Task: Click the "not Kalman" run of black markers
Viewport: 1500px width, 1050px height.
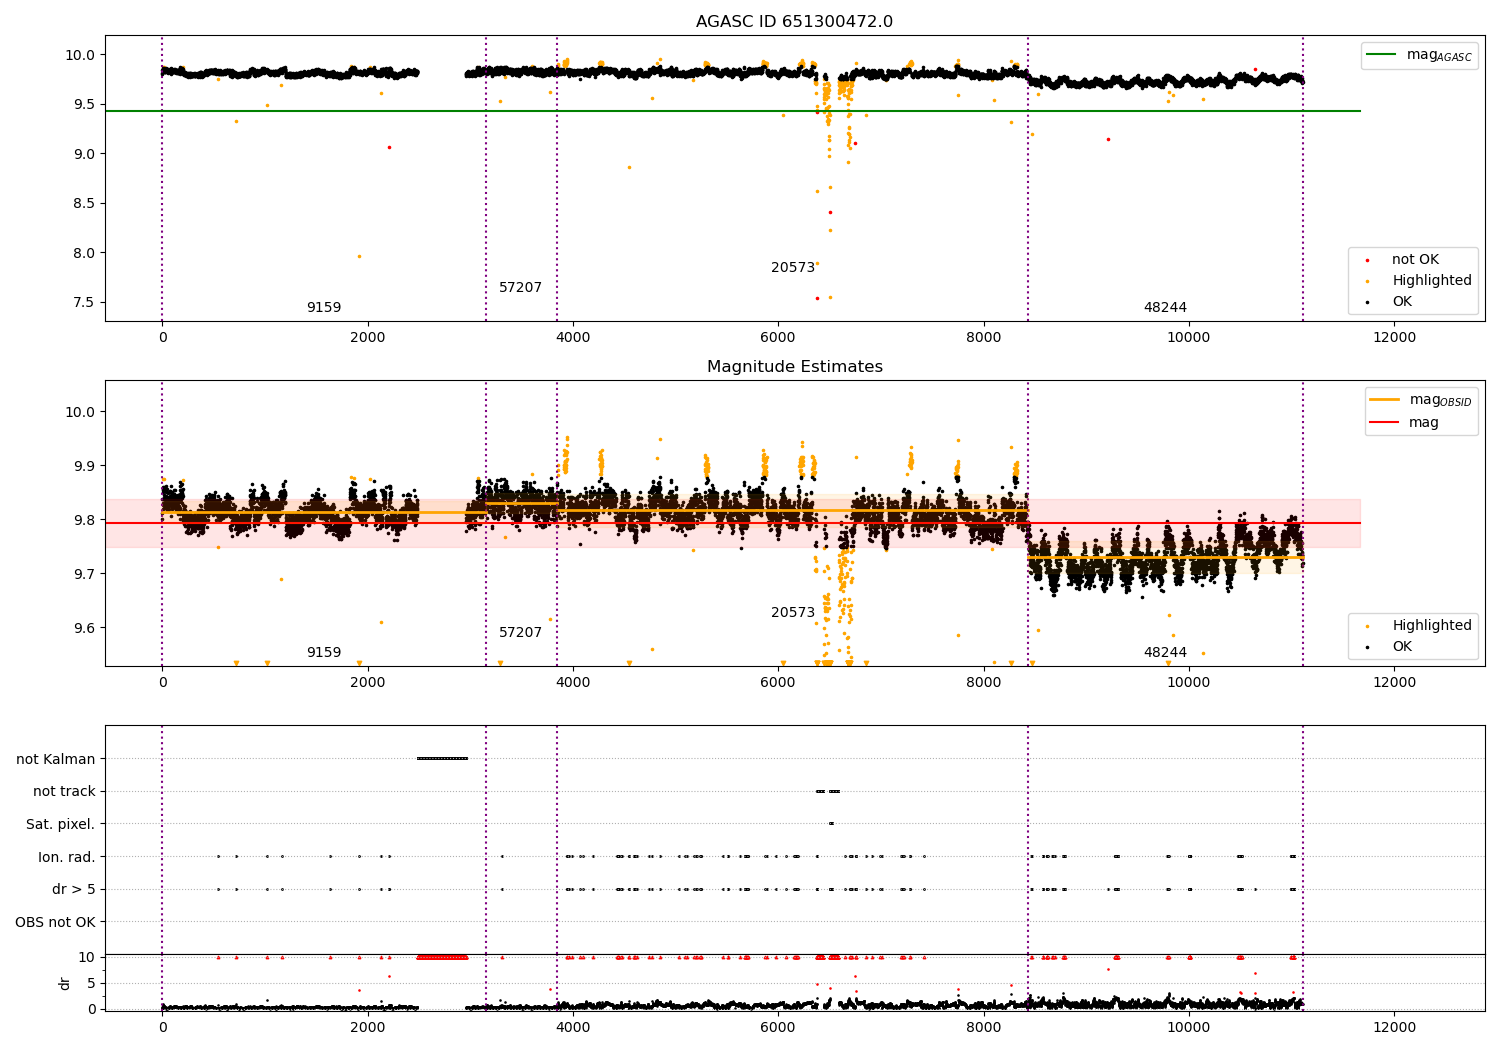Action: point(442,759)
